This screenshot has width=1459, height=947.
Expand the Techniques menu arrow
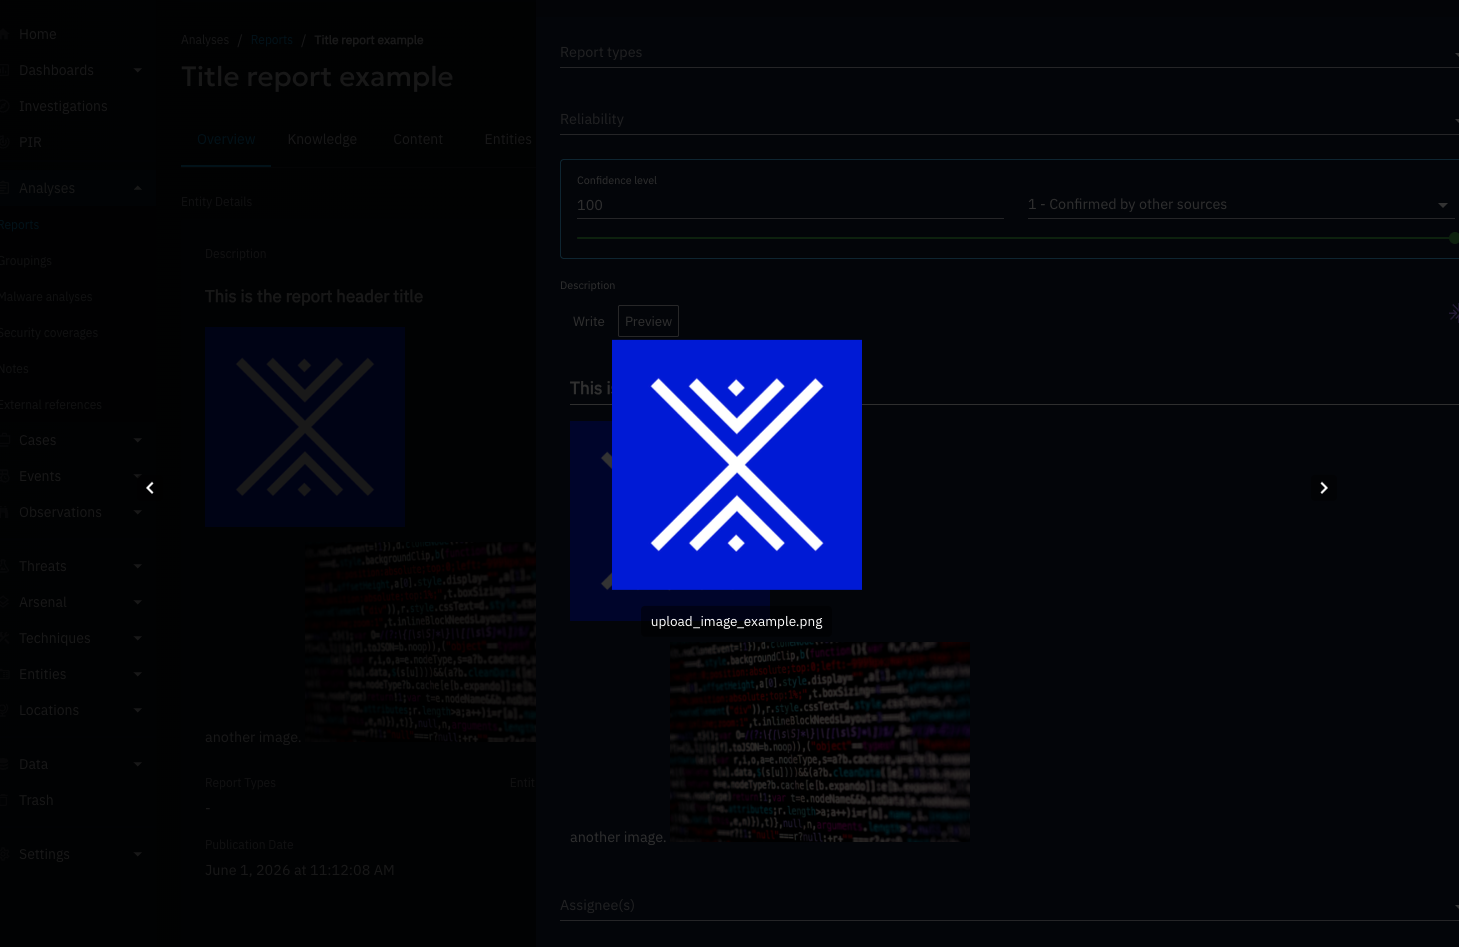point(138,638)
